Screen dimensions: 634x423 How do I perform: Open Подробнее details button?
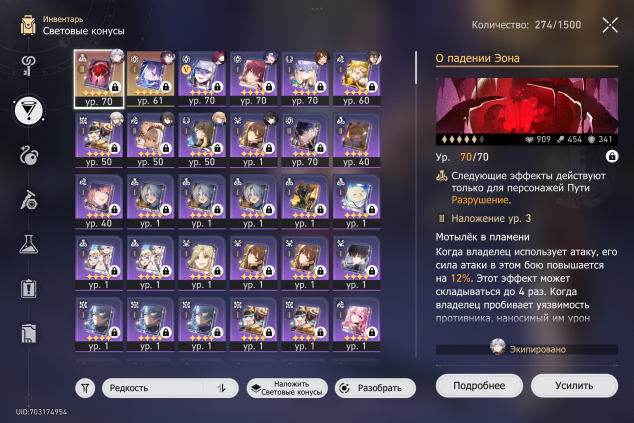[x=479, y=385]
